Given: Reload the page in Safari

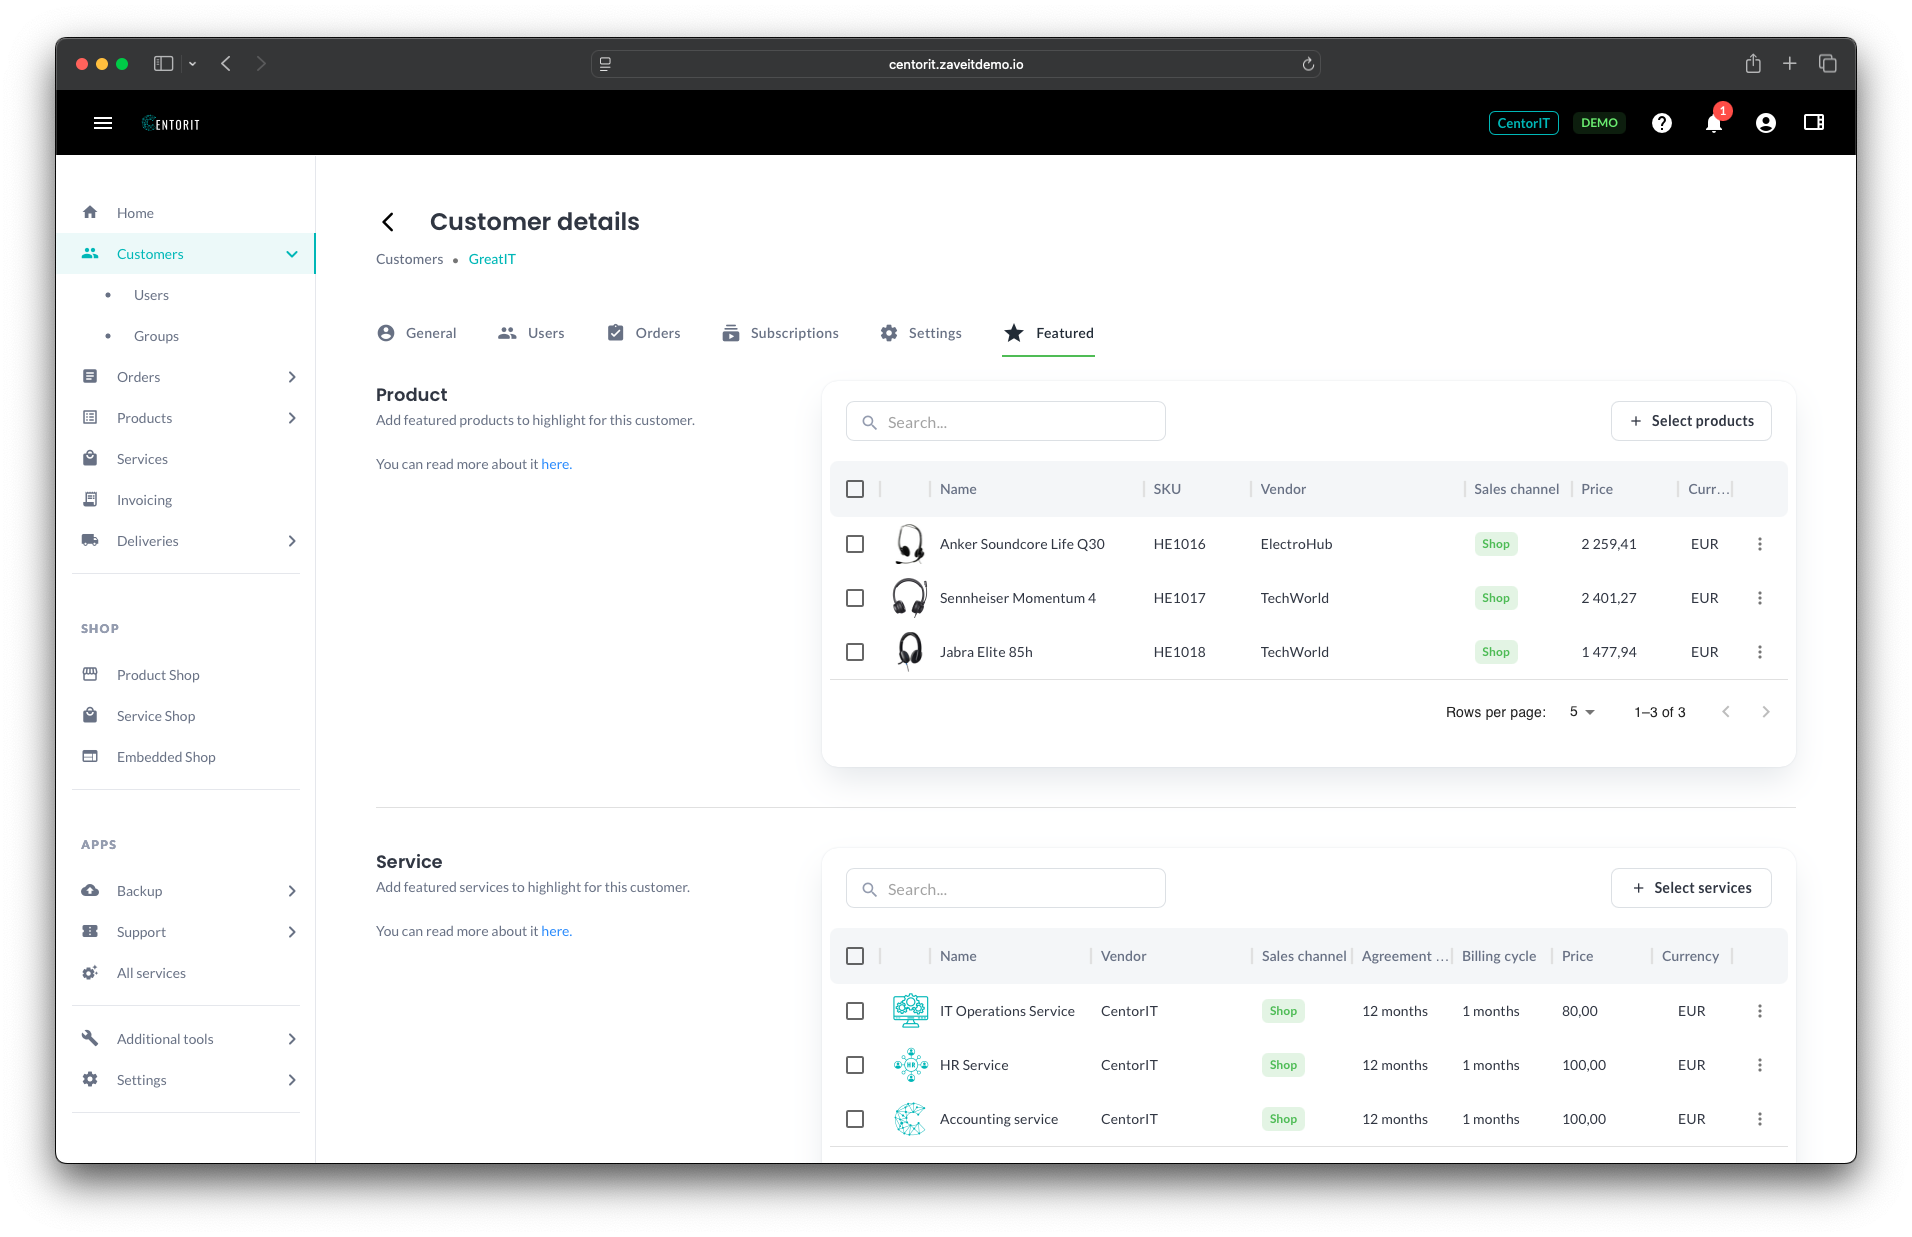Looking at the screenshot, I should [x=1307, y=64].
